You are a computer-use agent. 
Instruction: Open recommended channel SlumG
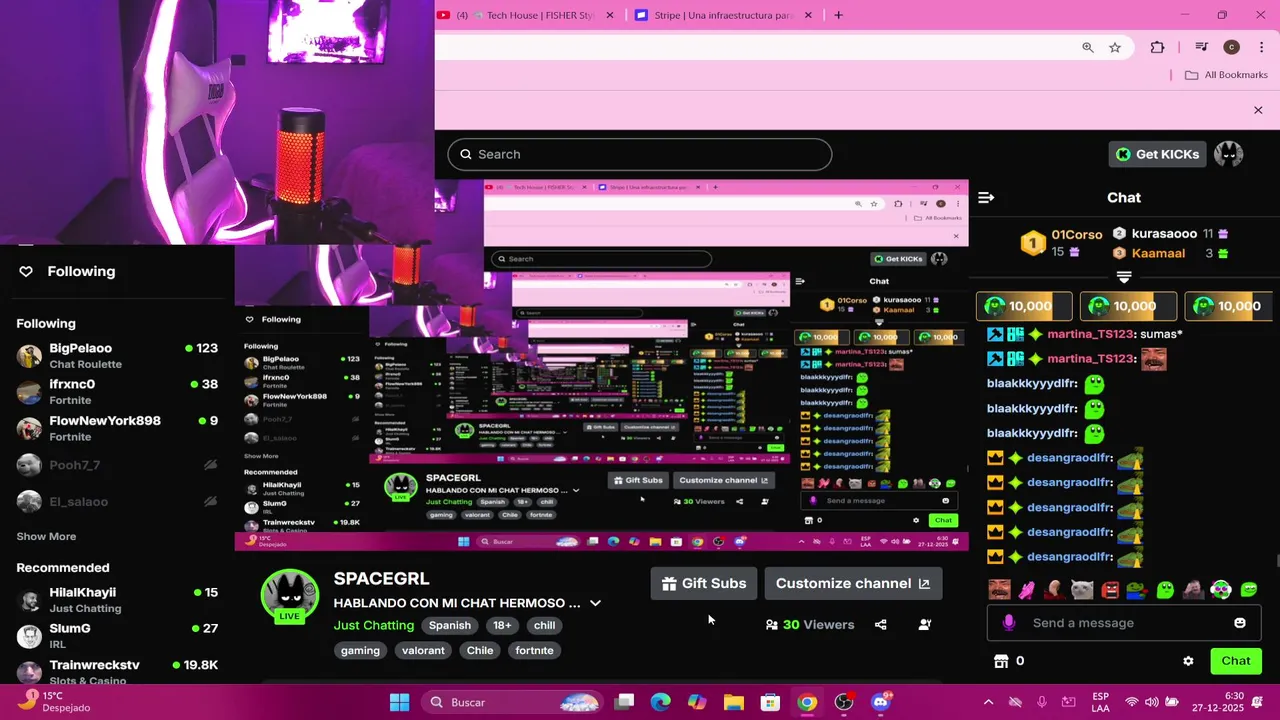tap(117, 636)
